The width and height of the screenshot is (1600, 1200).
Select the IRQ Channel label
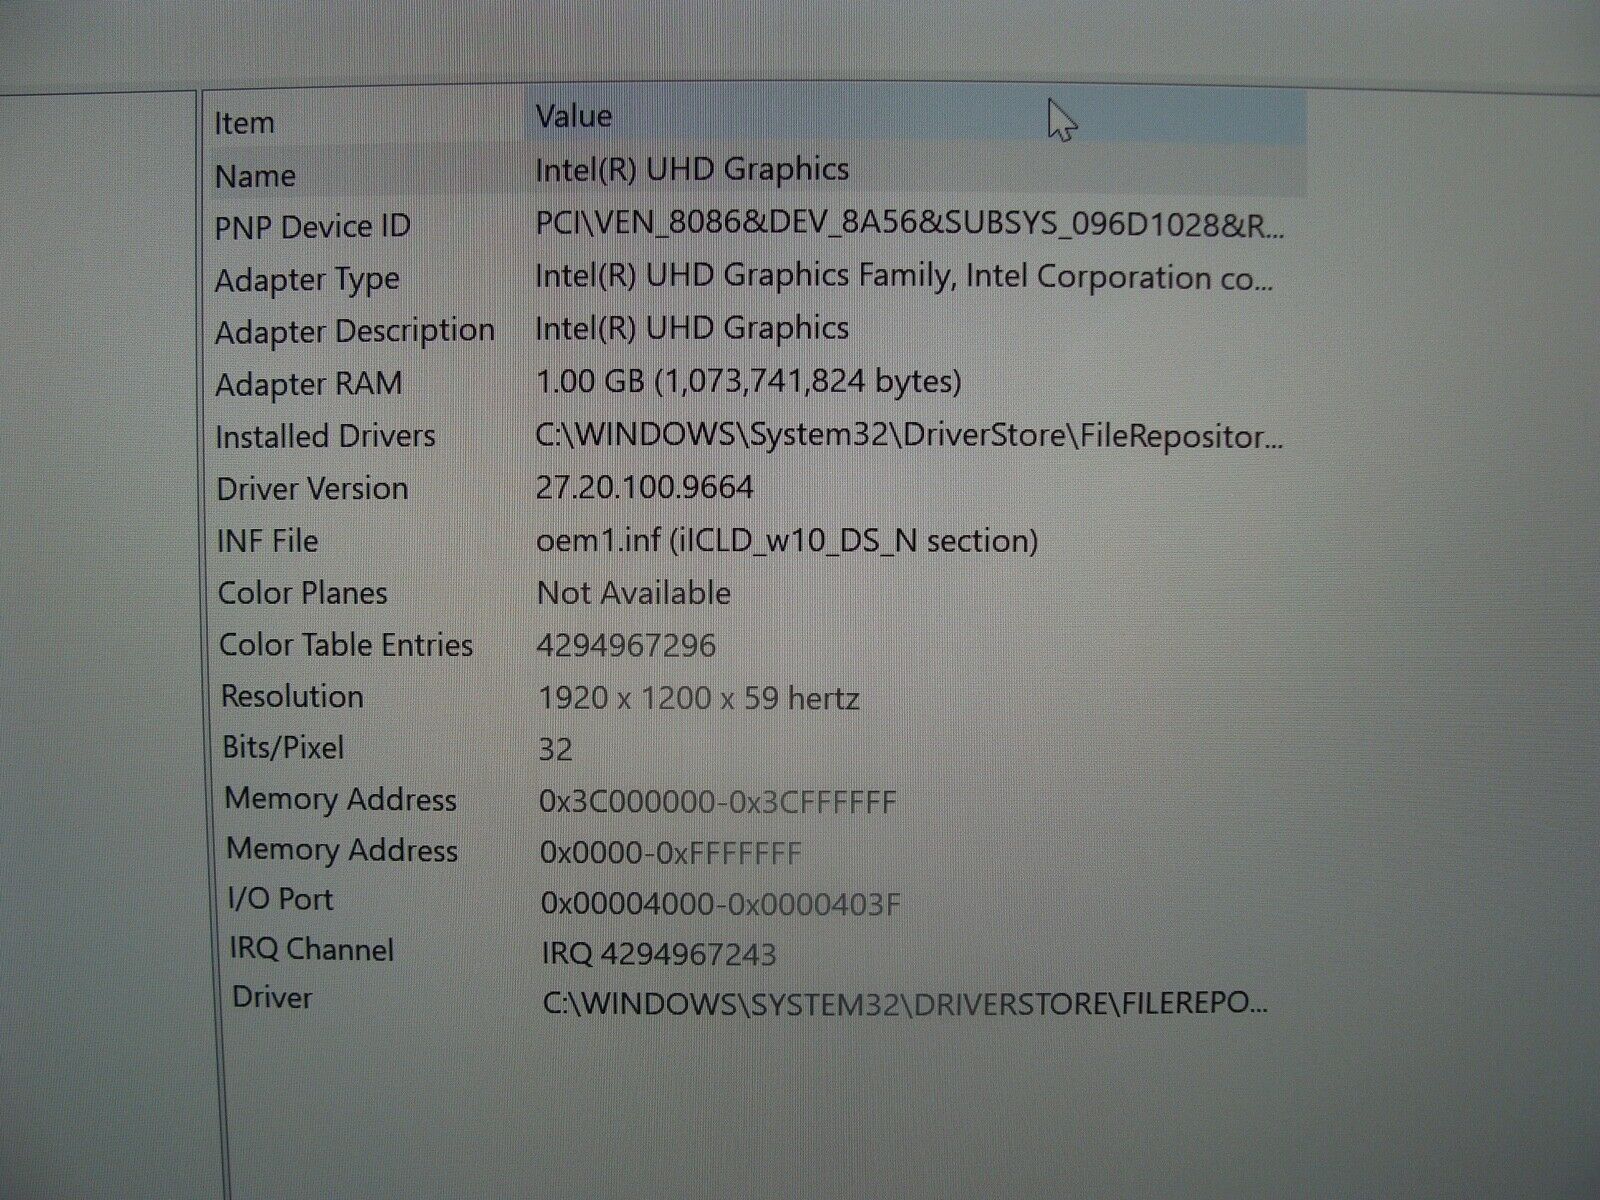coord(312,949)
